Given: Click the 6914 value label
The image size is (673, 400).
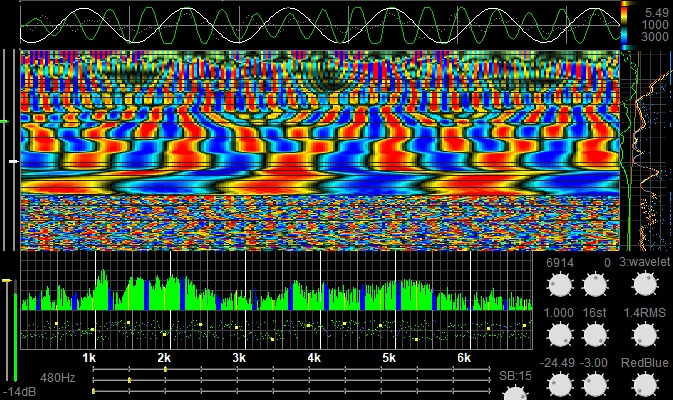Looking at the screenshot, I should [560, 263].
